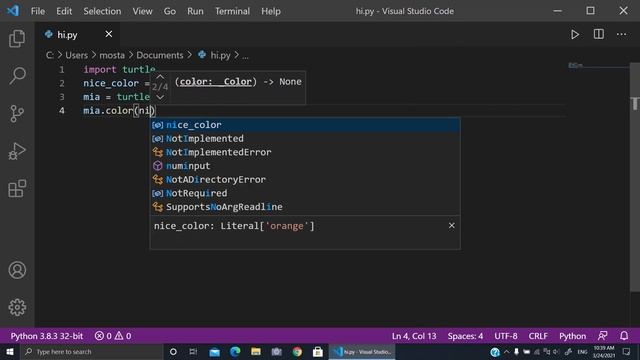Open Task View in taskbar
This screenshot has height=360, width=640.
(193, 352)
